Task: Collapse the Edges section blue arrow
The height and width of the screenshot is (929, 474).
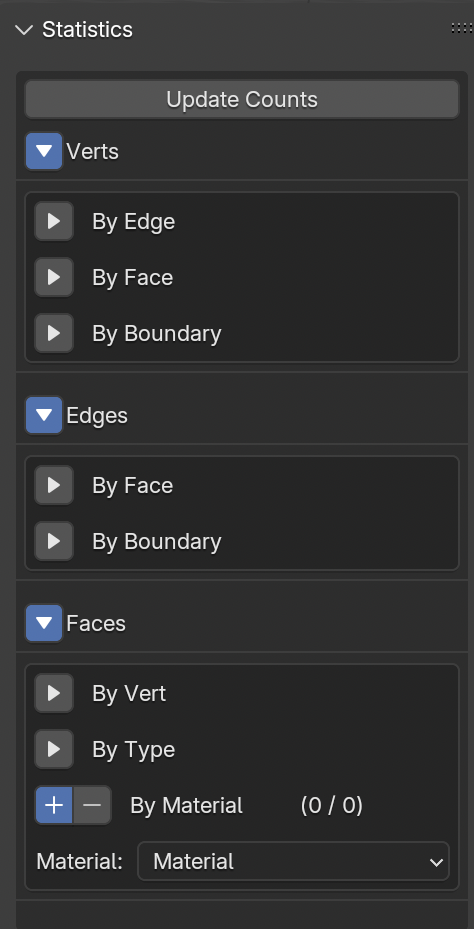Action: tap(44, 415)
